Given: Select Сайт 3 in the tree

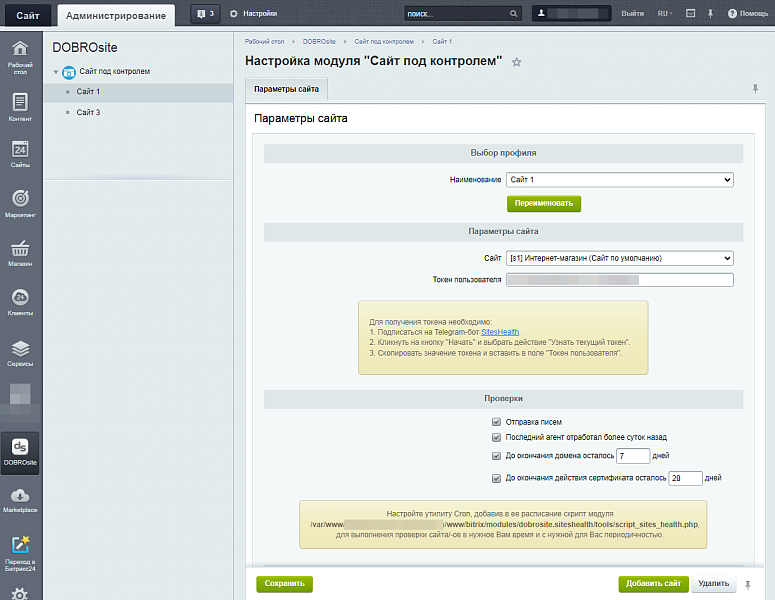Looking at the screenshot, I should pos(88,112).
